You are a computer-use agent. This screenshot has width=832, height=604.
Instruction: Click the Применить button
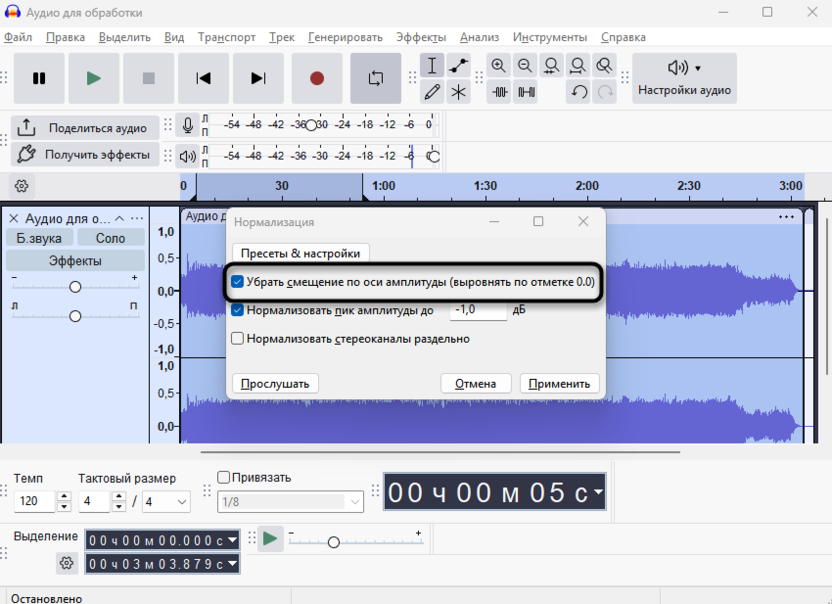coord(559,383)
